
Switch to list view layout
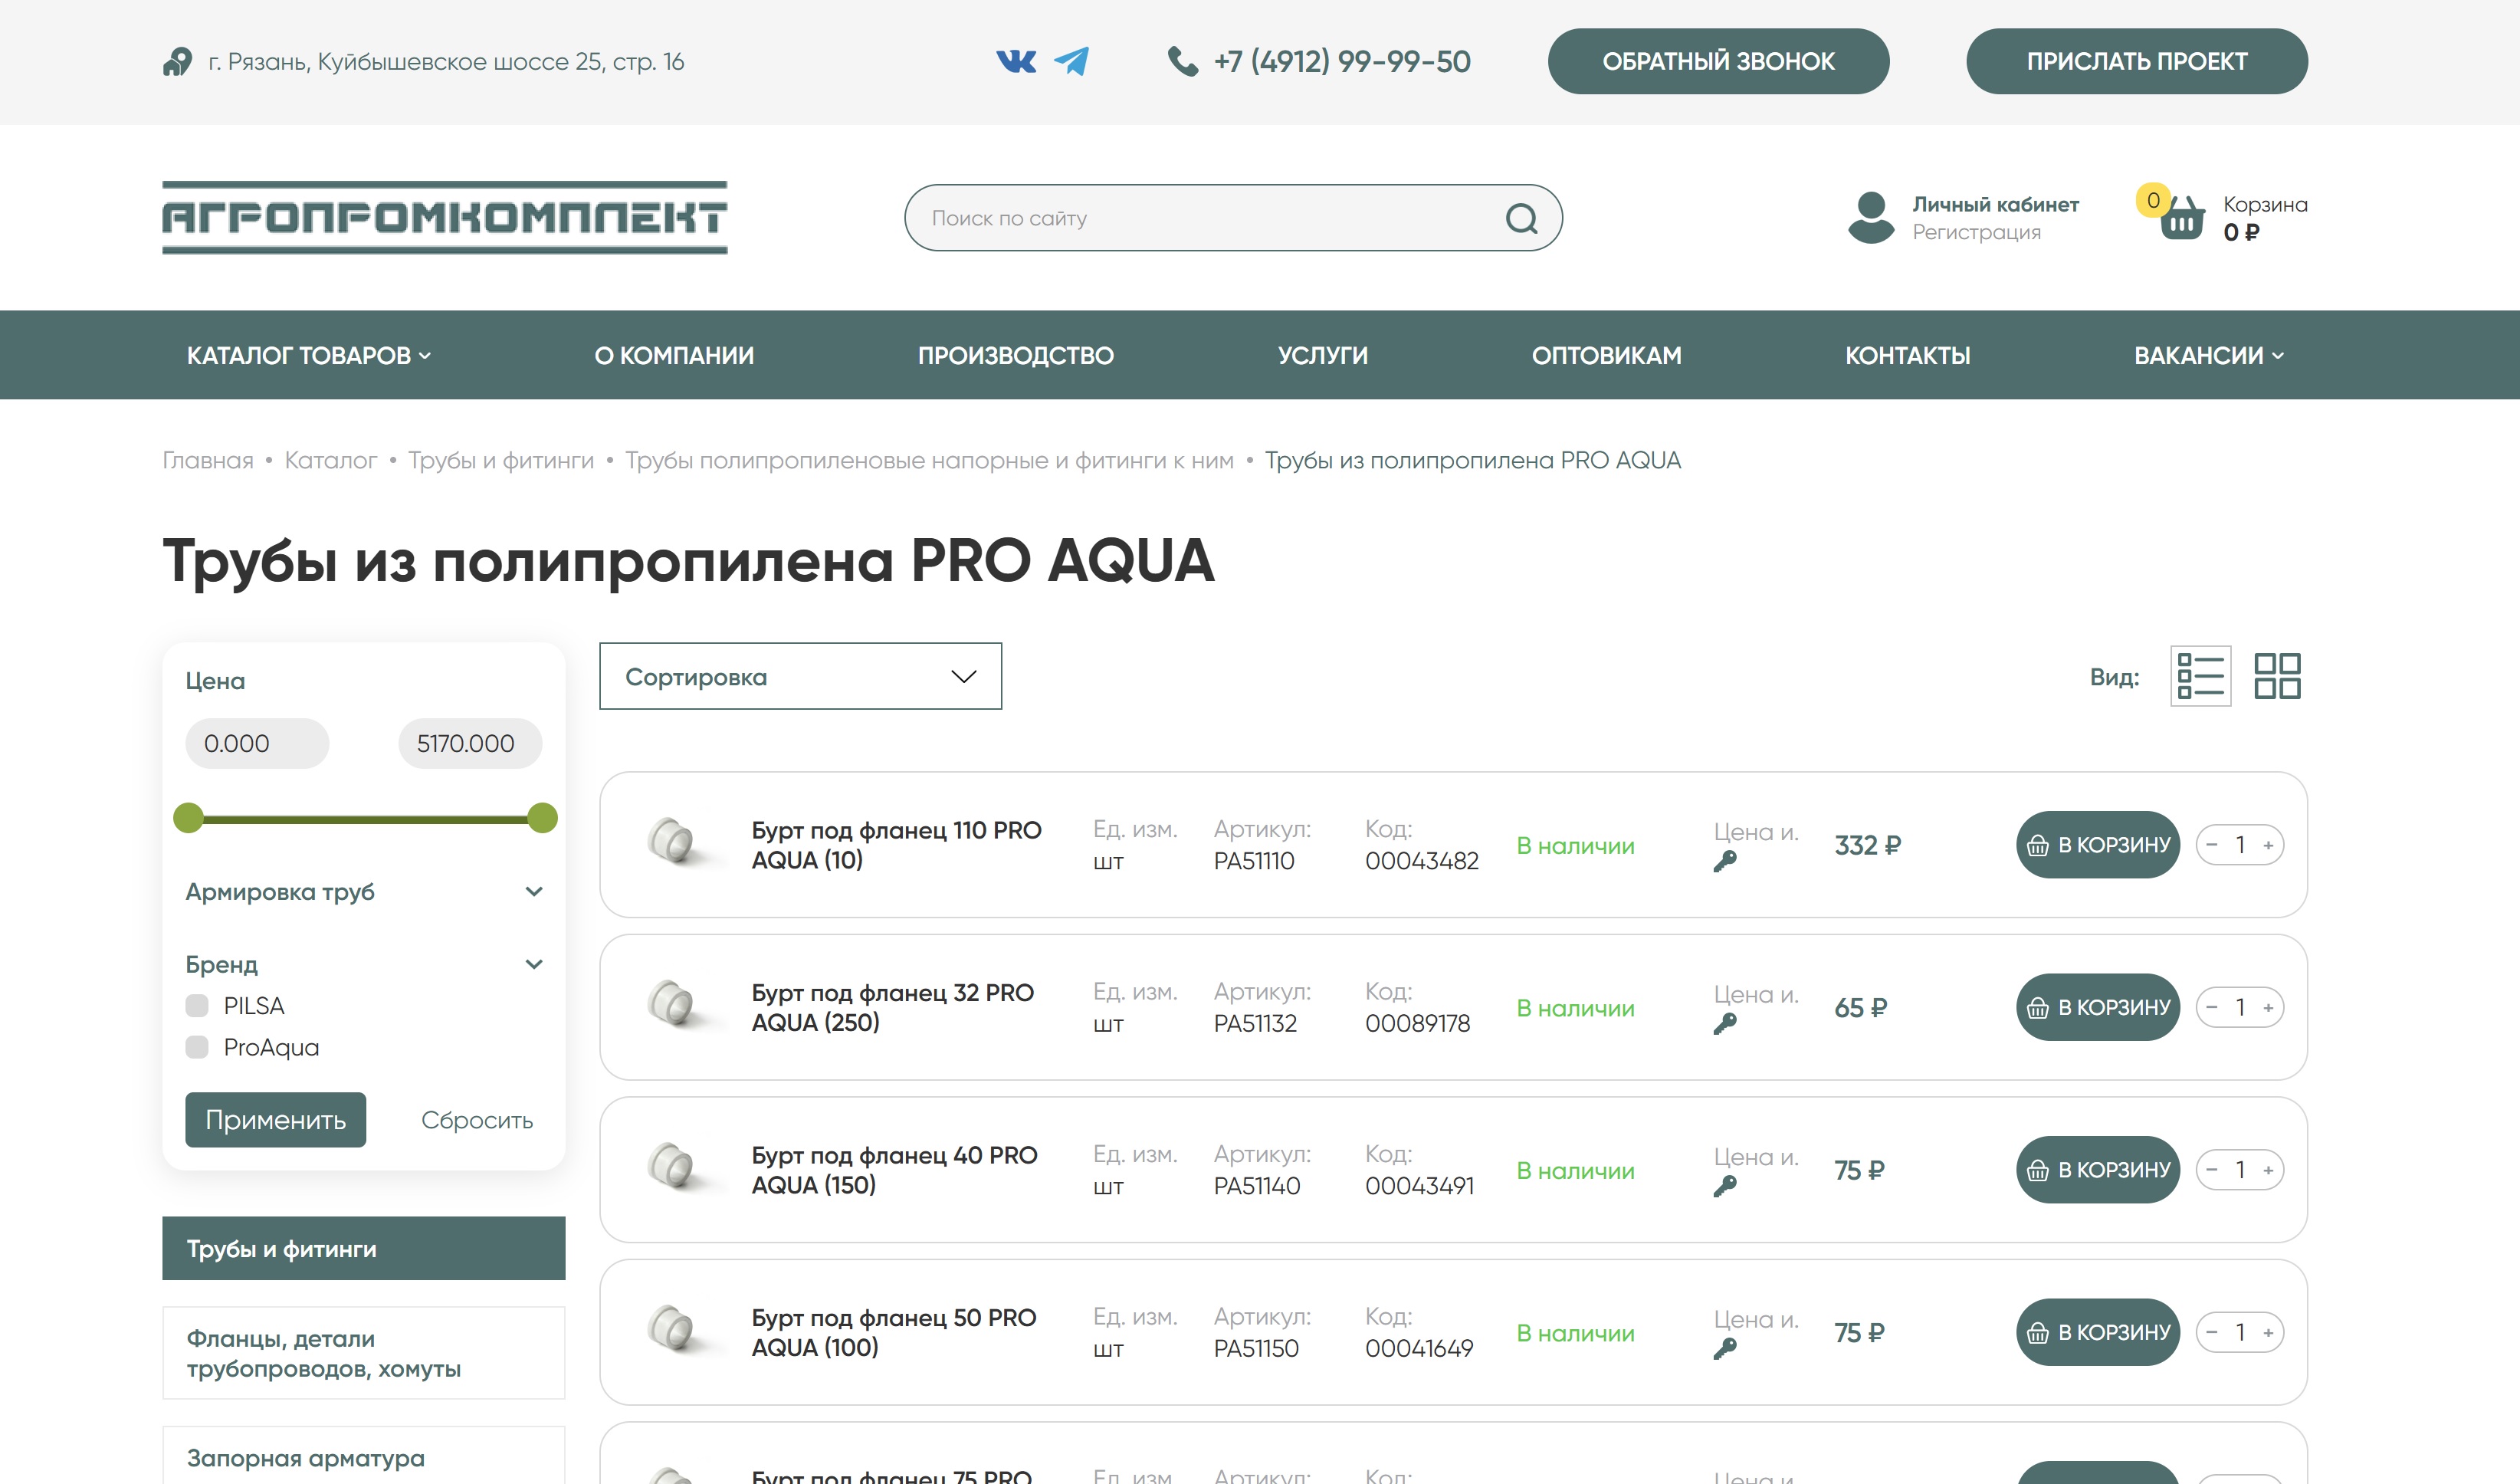(2200, 677)
